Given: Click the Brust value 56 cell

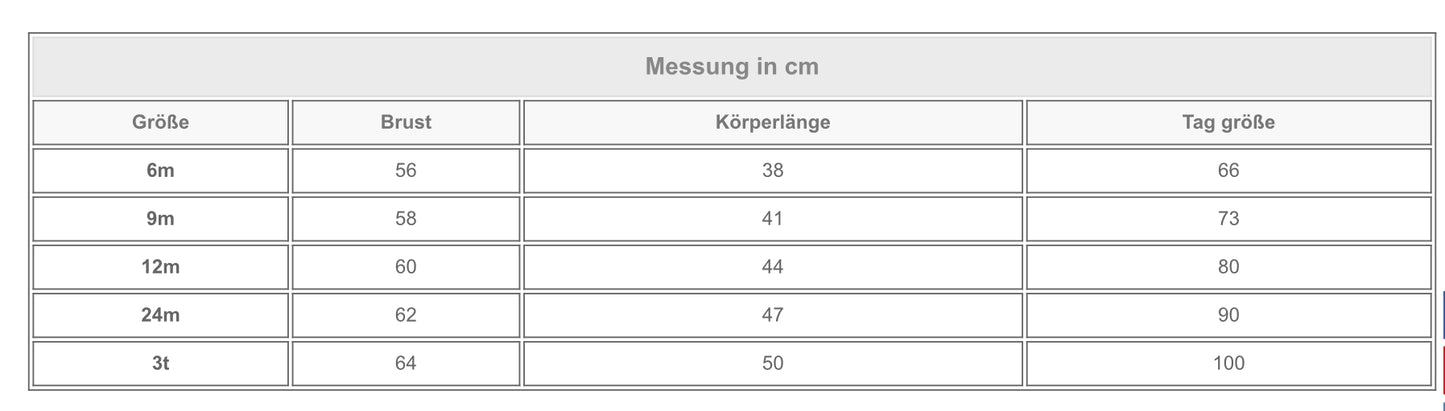Looking at the screenshot, I should [x=406, y=171].
